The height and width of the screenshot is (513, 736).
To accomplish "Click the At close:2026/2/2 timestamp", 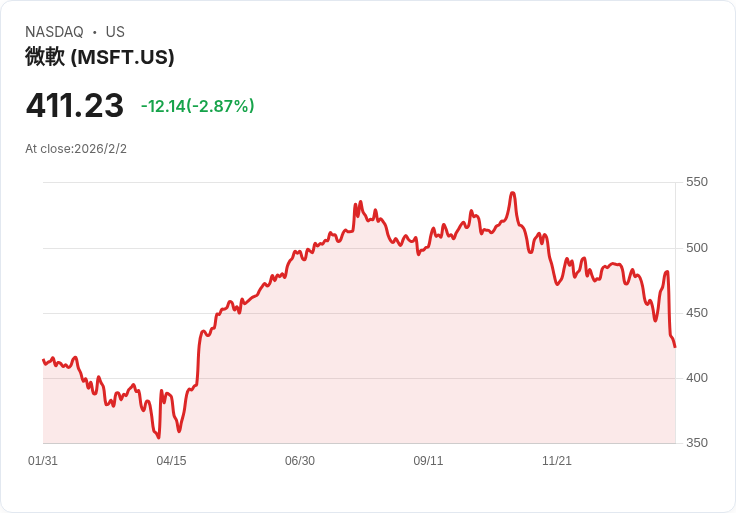I will tap(76, 149).
